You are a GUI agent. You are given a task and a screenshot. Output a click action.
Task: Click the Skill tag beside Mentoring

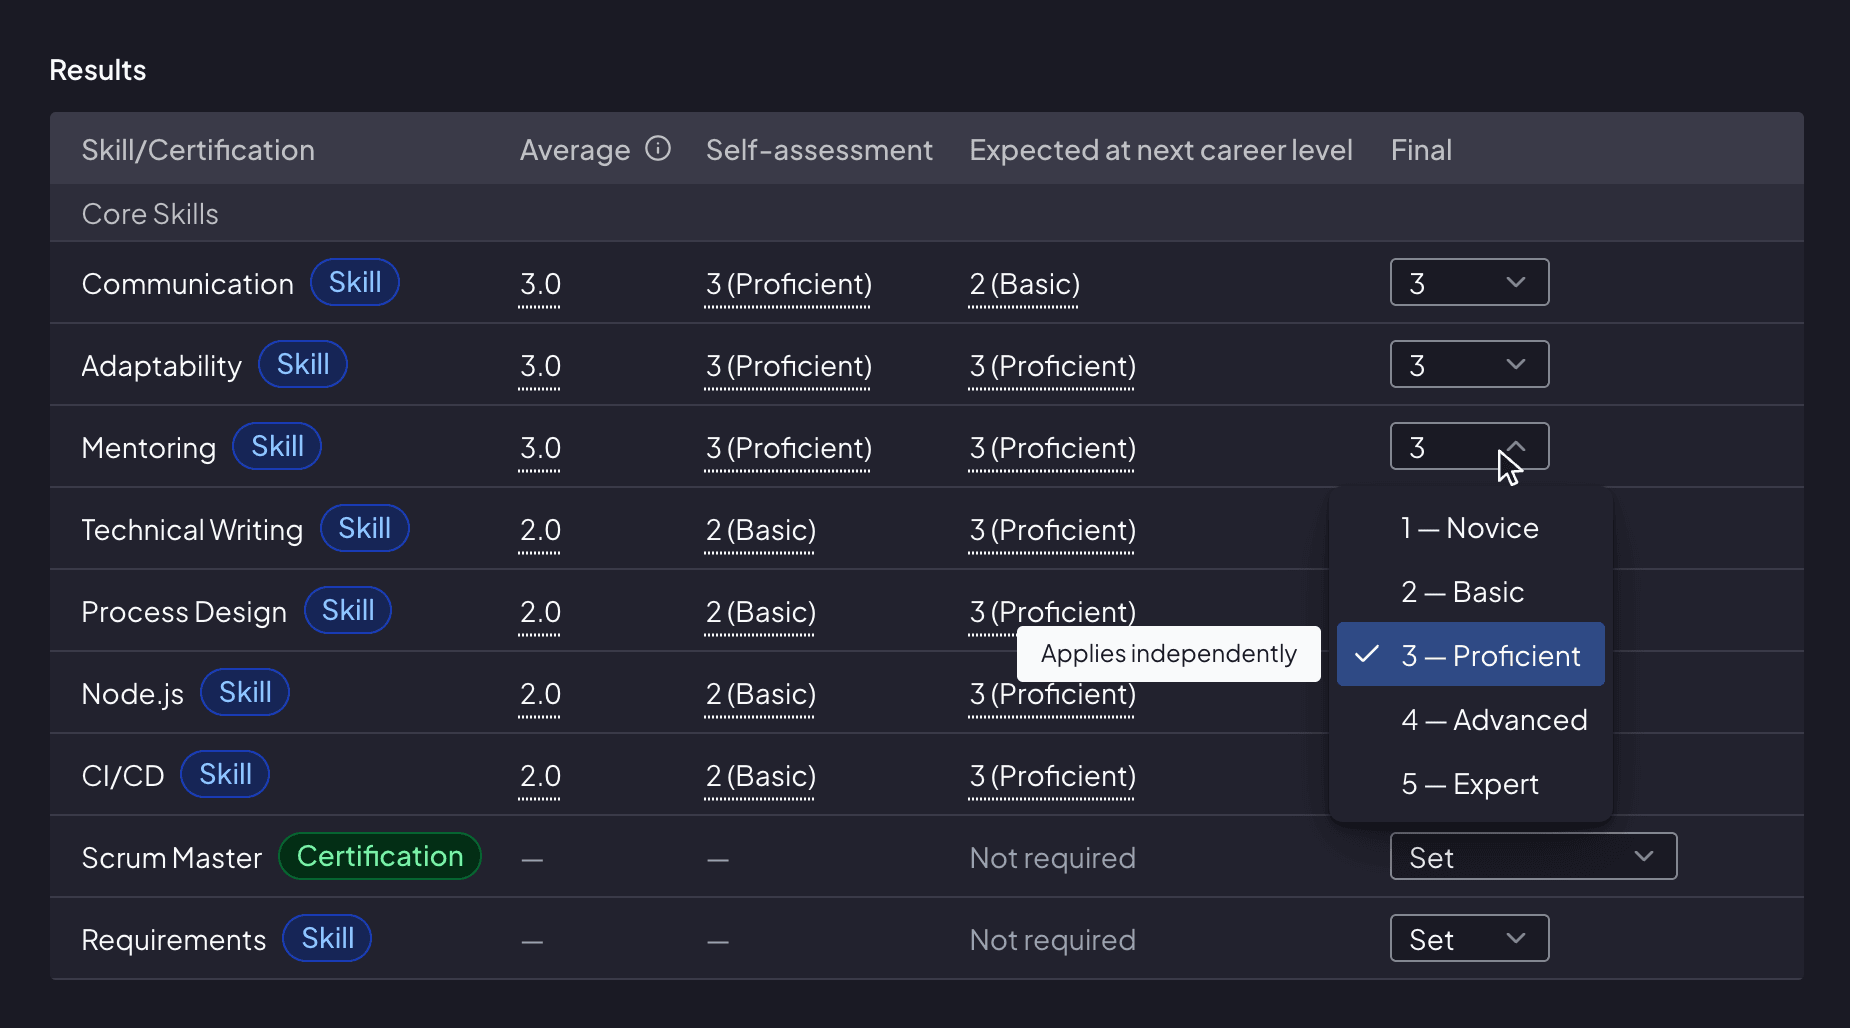tap(277, 447)
